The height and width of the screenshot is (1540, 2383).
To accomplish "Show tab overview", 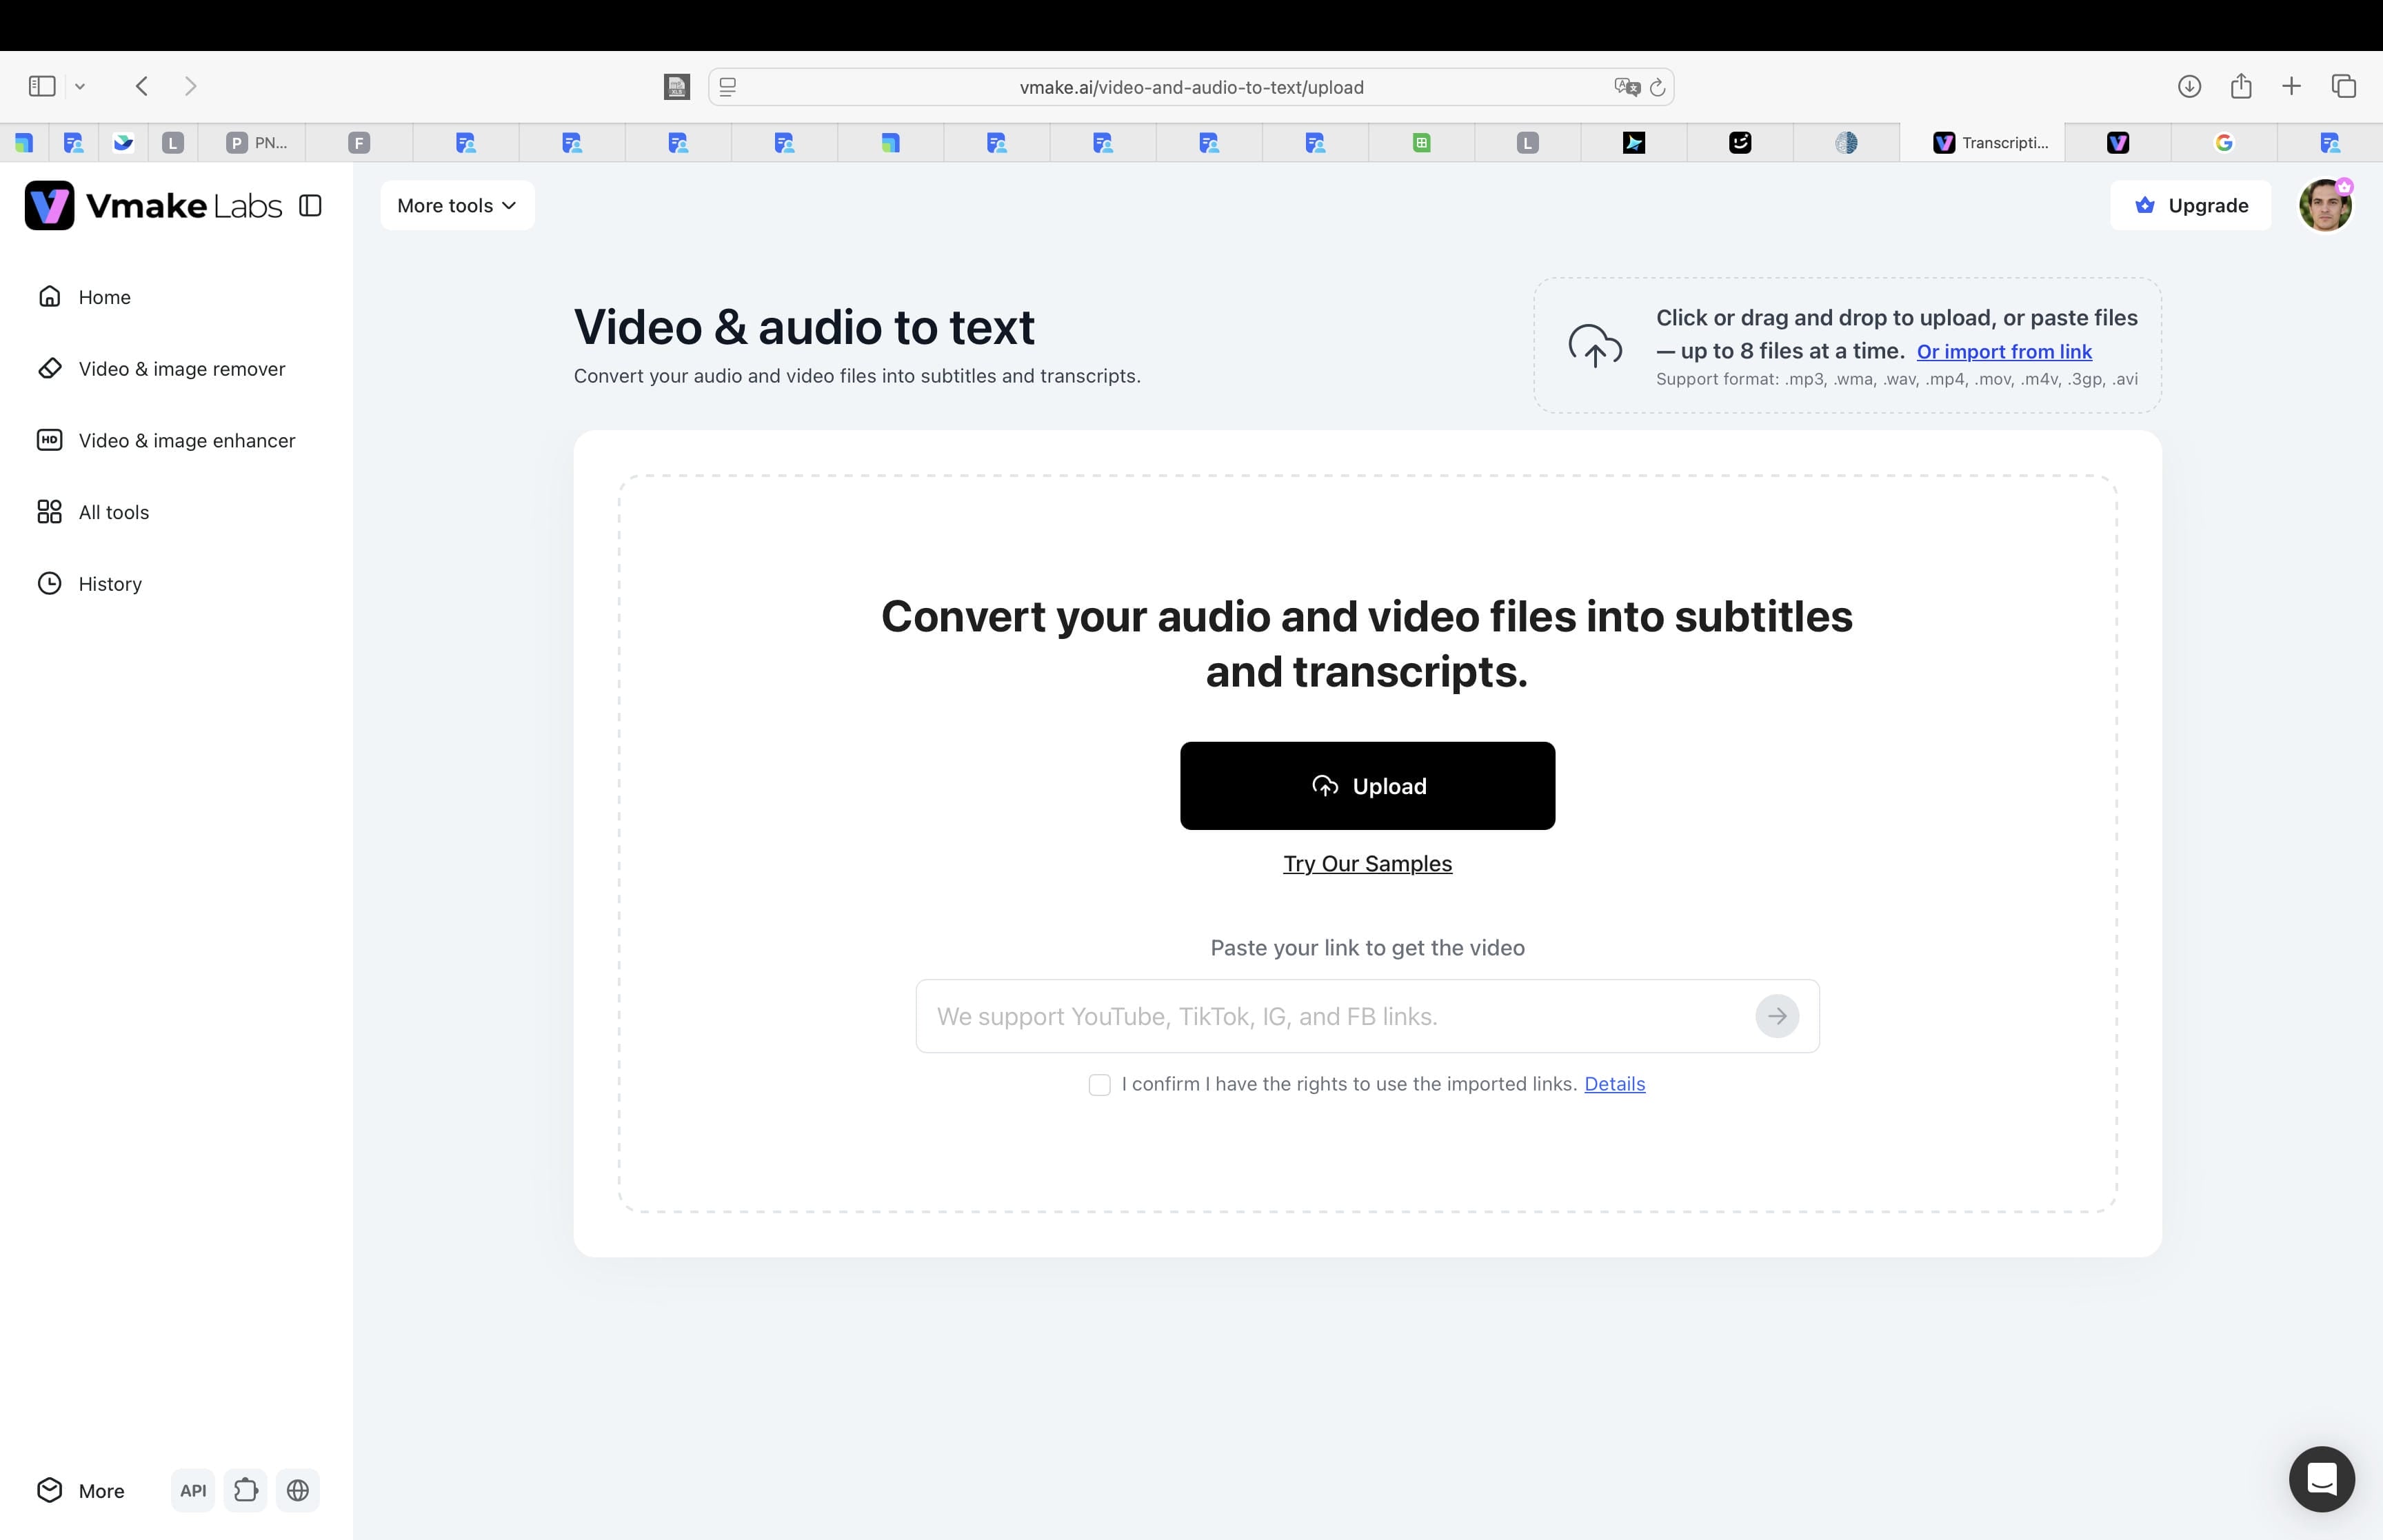I will (2344, 86).
